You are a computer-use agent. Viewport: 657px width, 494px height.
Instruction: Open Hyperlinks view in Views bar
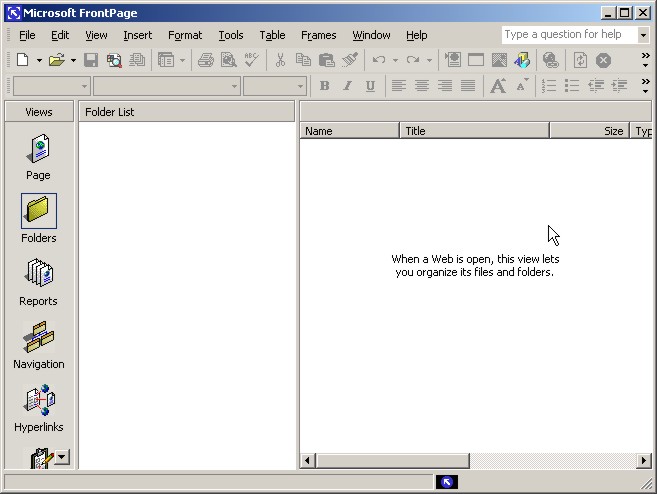point(39,409)
